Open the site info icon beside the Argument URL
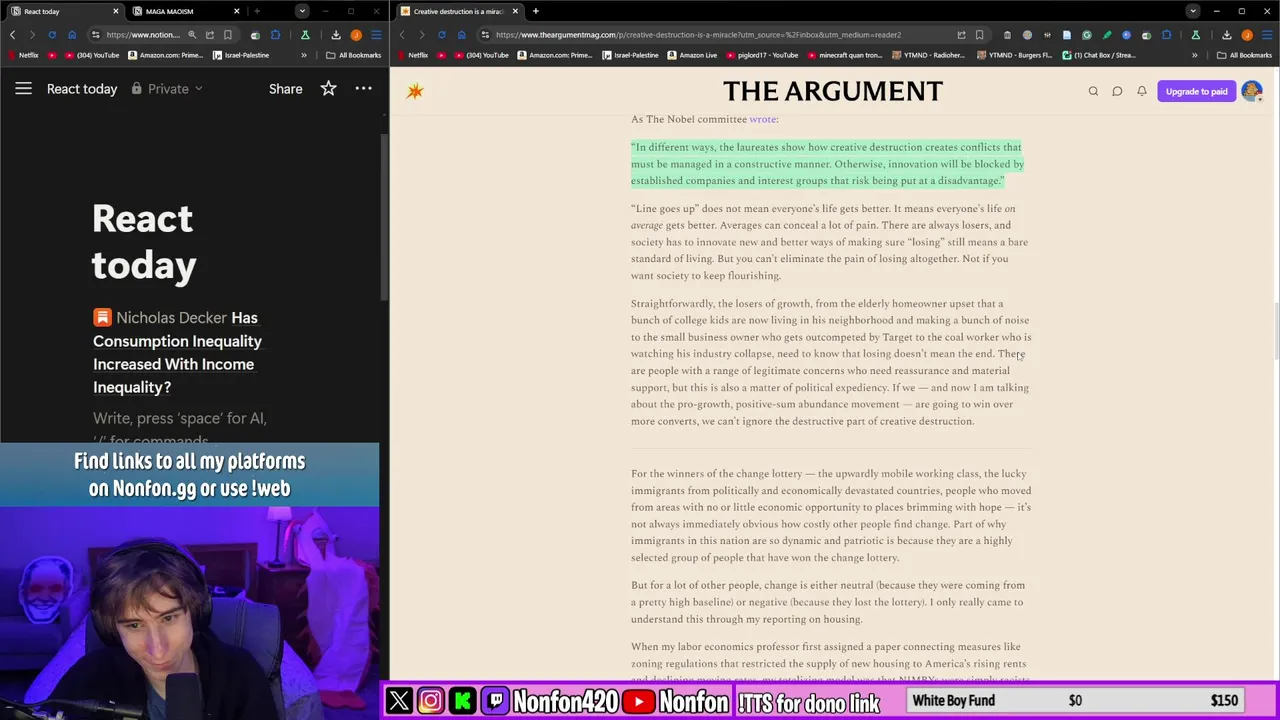 pyautogui.click(x=485, y=35)
